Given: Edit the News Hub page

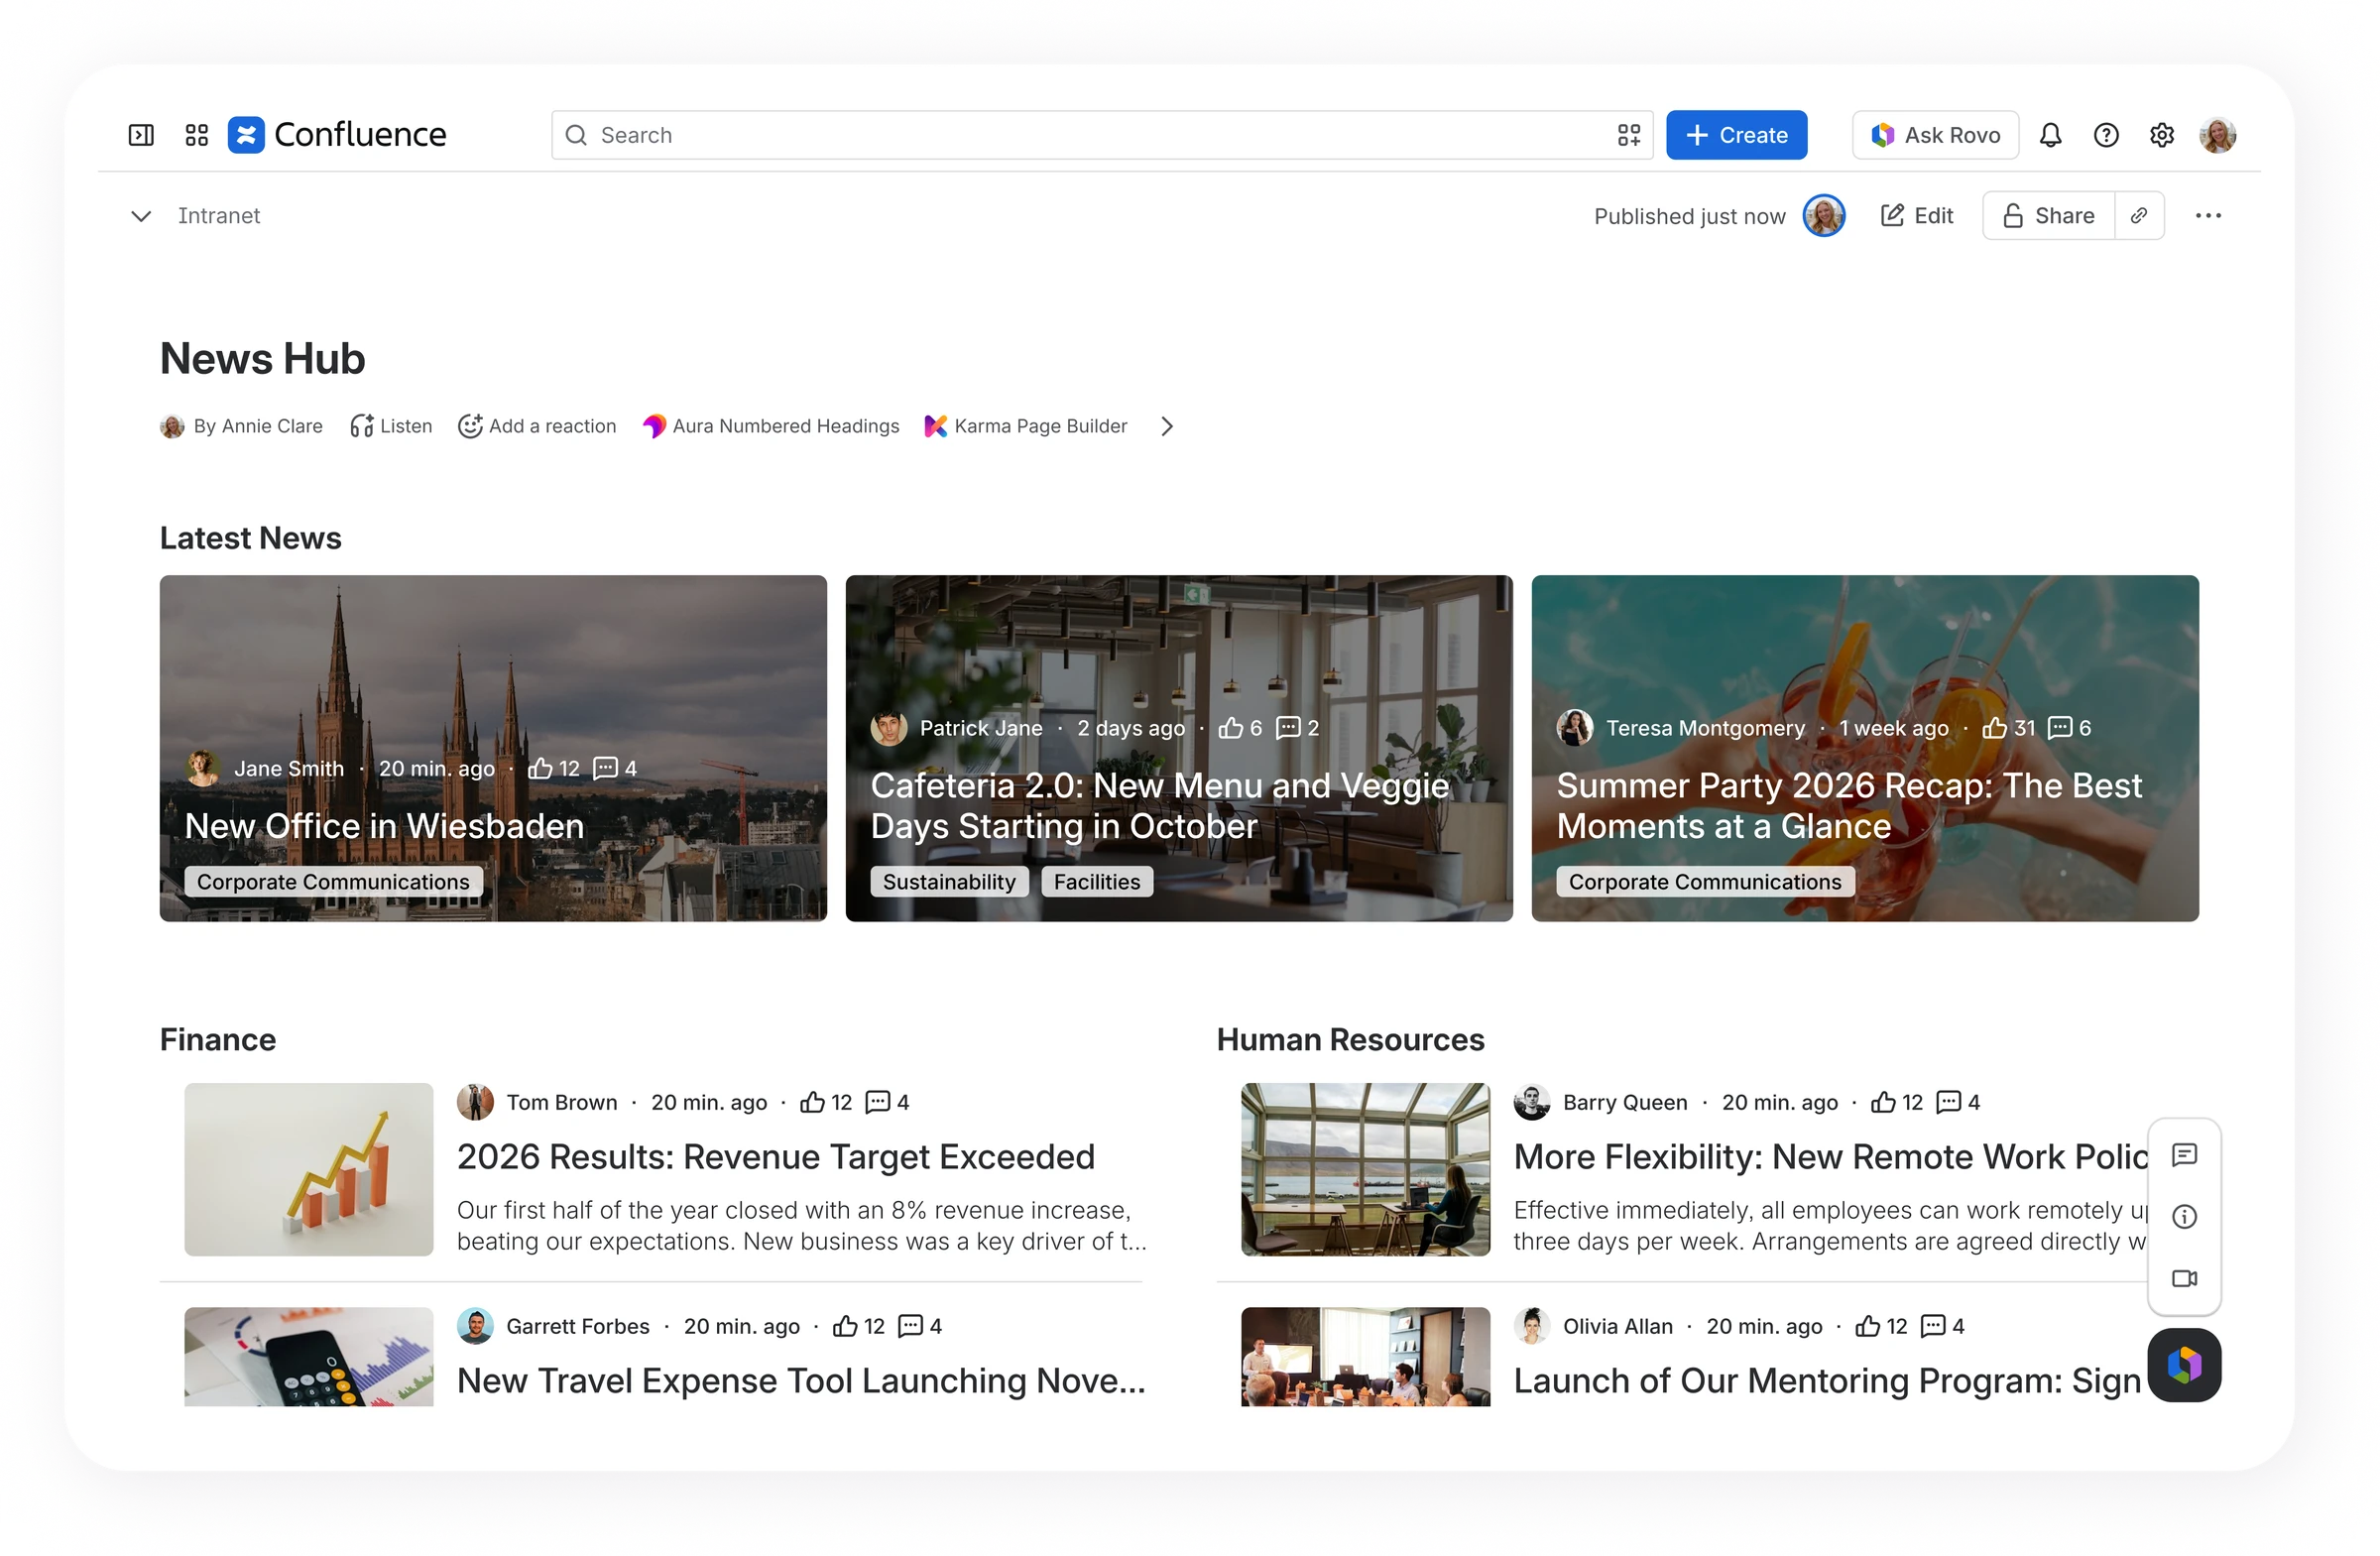Looking at the screenshot, I should click(1917, 216).
